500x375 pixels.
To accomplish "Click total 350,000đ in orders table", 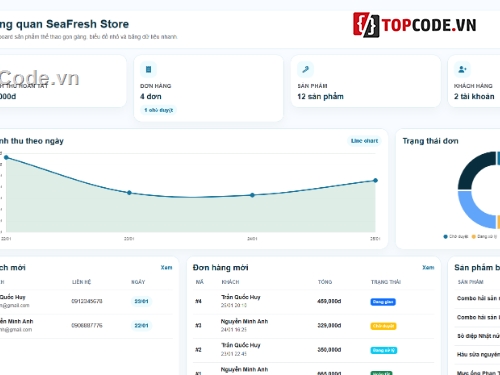I will point(329,350).
